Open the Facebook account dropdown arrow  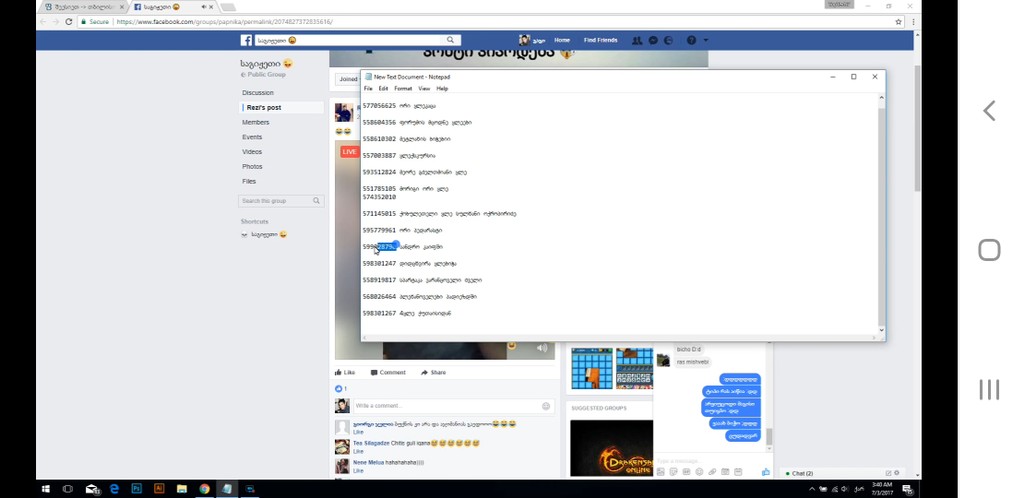tap(705, 40)
